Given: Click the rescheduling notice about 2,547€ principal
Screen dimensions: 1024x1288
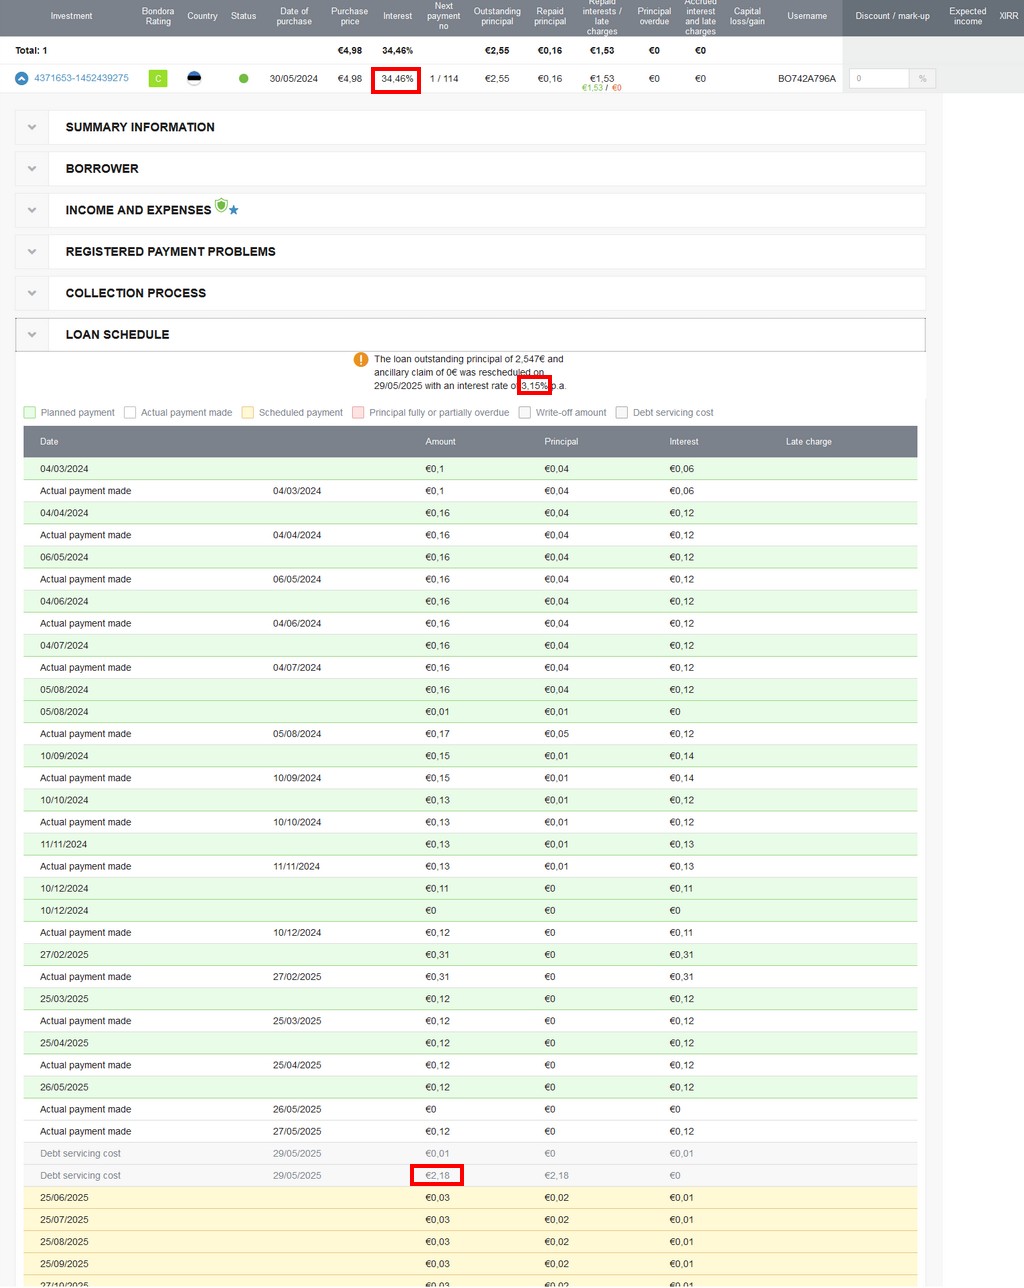Looking at the screenshot, I should coord(470,372).
